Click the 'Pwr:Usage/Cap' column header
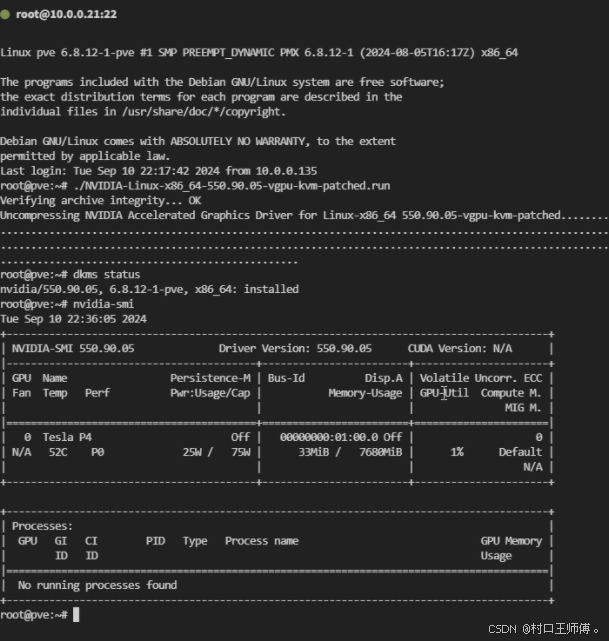Viewport: 609px width, 641px height. pos(210,393)
